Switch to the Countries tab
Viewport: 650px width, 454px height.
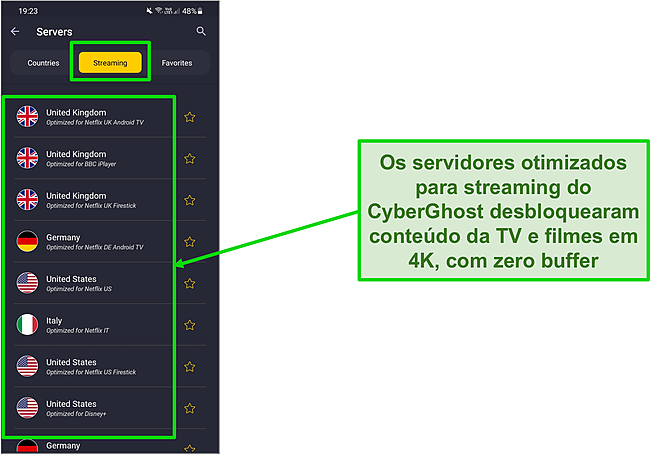(x=43, y=63)
